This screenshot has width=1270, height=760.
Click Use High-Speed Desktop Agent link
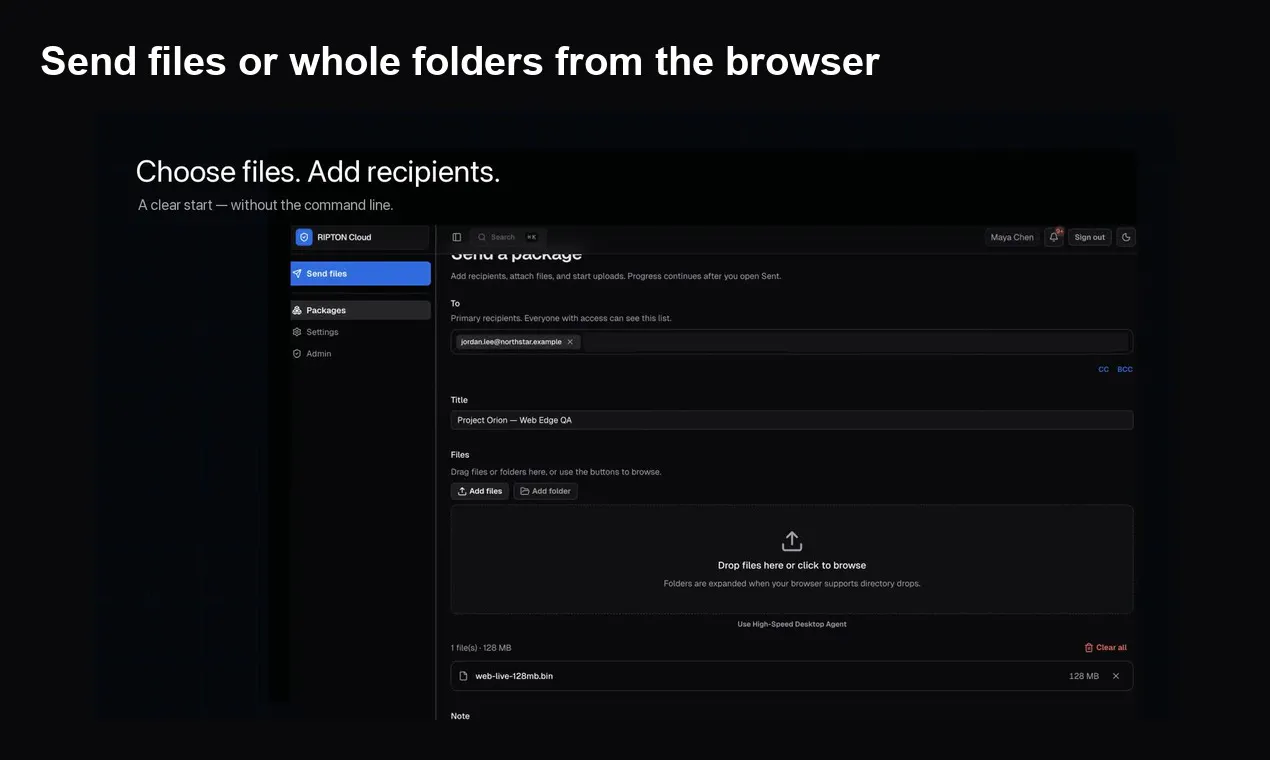pos(792,624)
